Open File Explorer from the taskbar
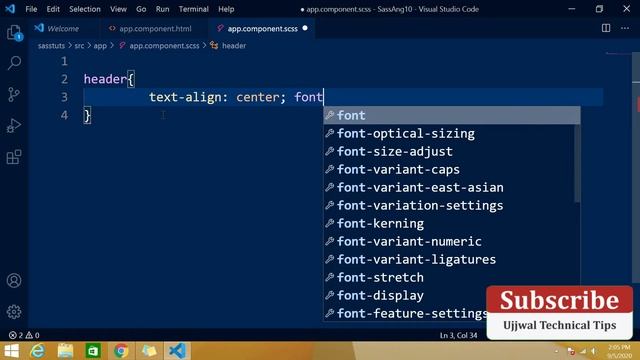Image resolution: width=640 pixels, height=360 pixels. (x=65, y=351)
